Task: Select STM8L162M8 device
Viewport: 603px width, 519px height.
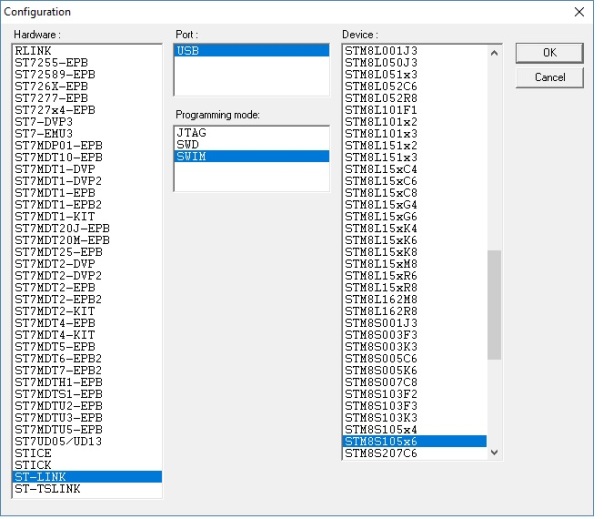Action: coord(415,299)
